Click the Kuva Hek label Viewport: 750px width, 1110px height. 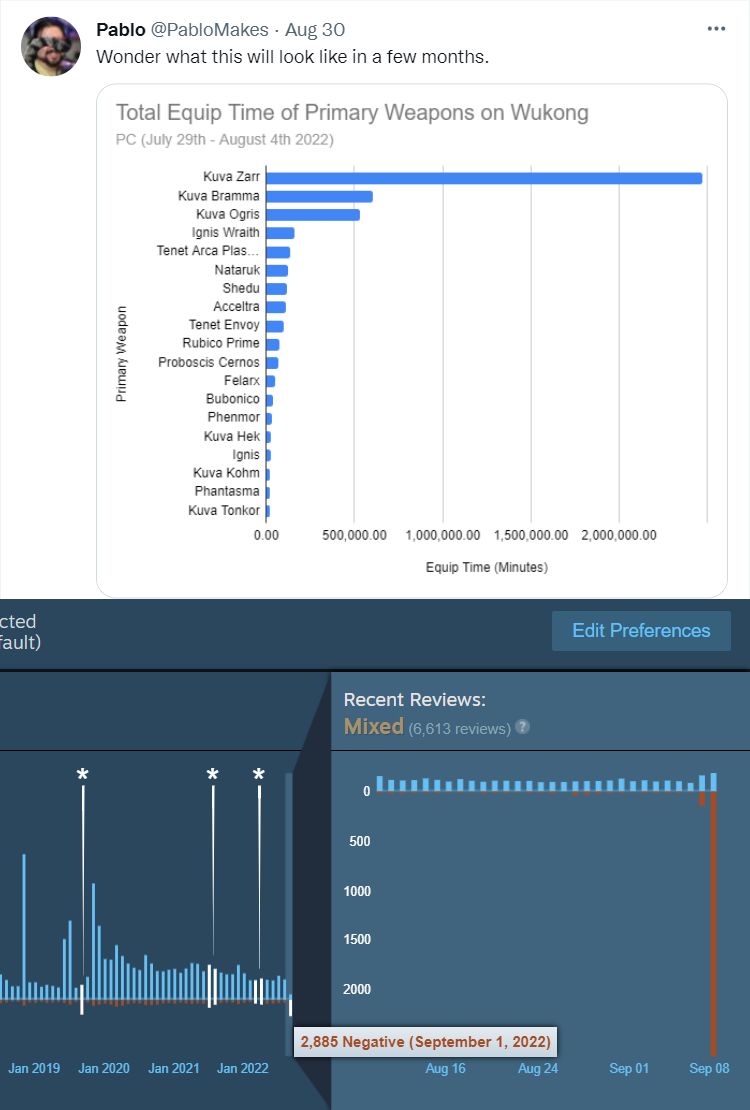click(x=232, y=436)
